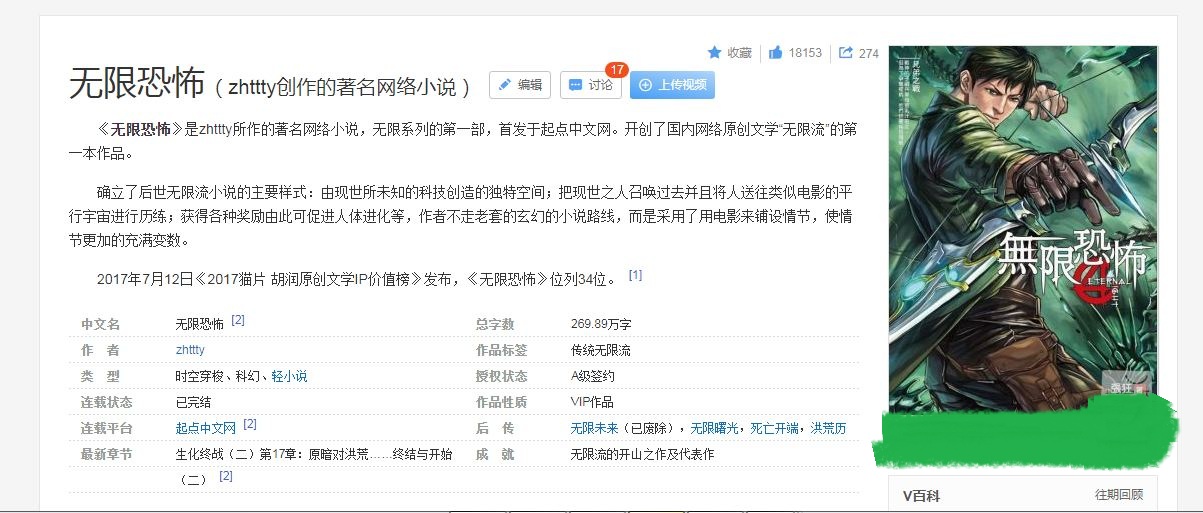Click the 17 notification badge on 讨论

point(617,70)
